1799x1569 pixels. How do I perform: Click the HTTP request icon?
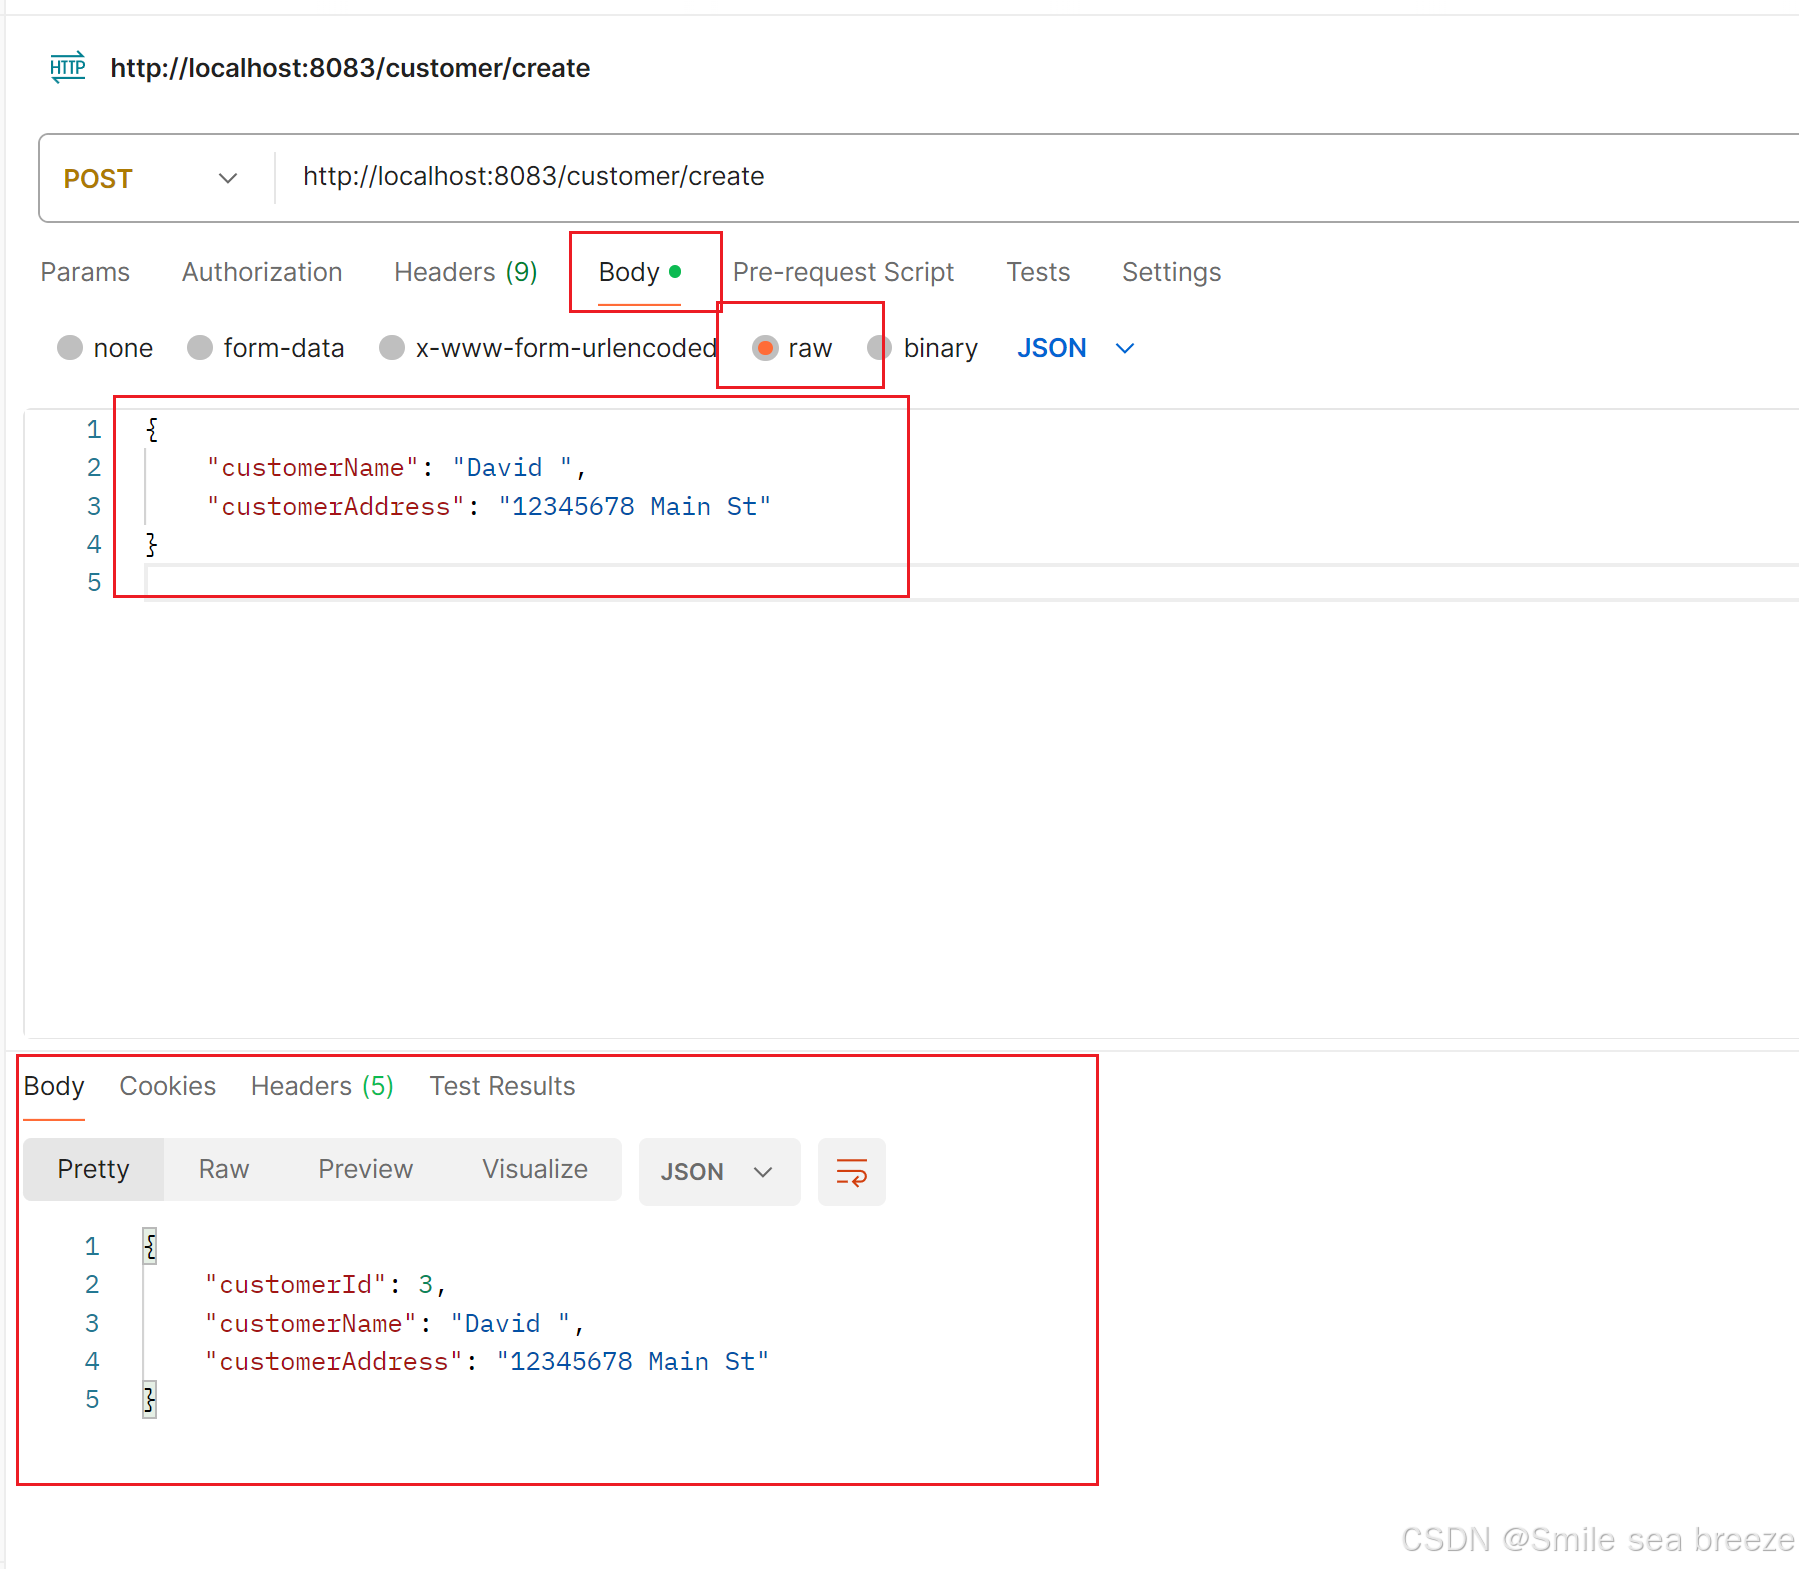[x=68, y=67]
